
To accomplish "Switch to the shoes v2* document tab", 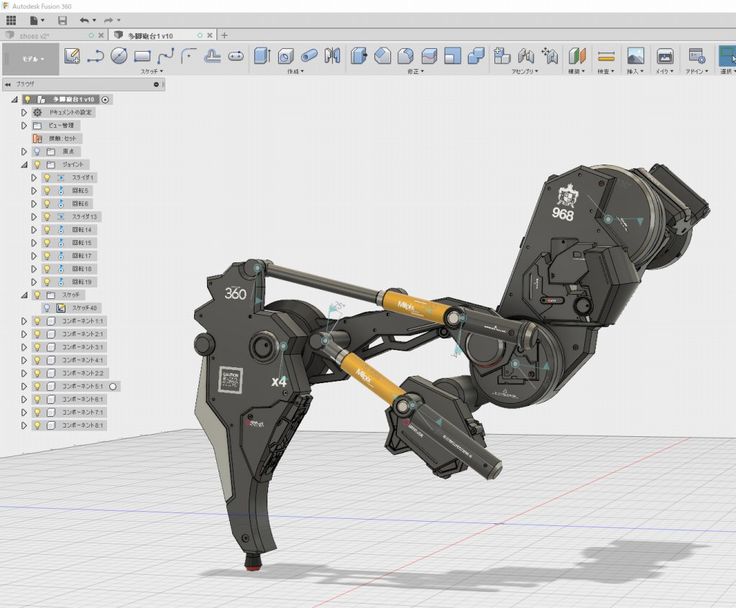I will (35, 35).
